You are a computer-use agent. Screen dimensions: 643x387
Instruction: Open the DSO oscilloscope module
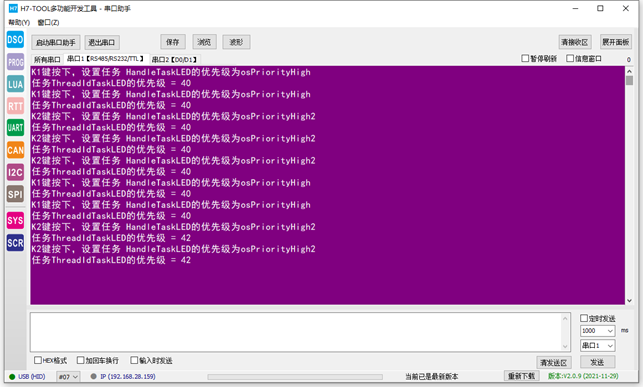[15, 40]
